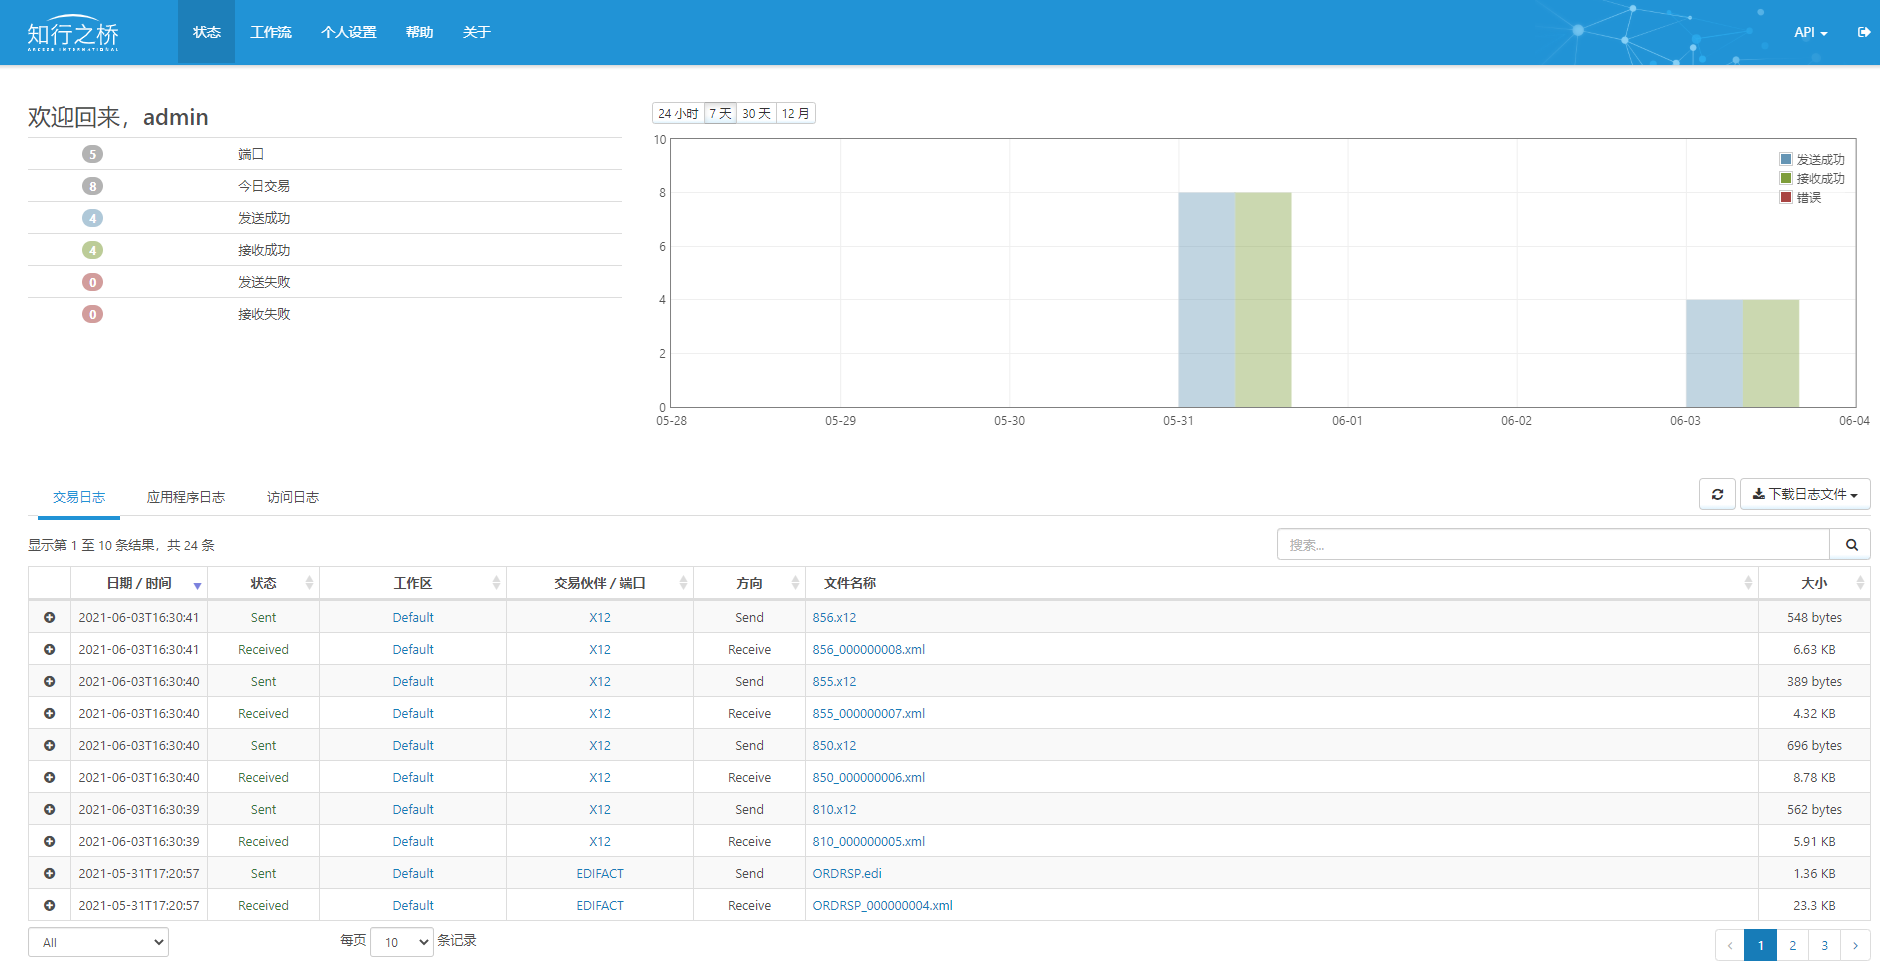Switch chart range to 24 小时

point(678,114)
